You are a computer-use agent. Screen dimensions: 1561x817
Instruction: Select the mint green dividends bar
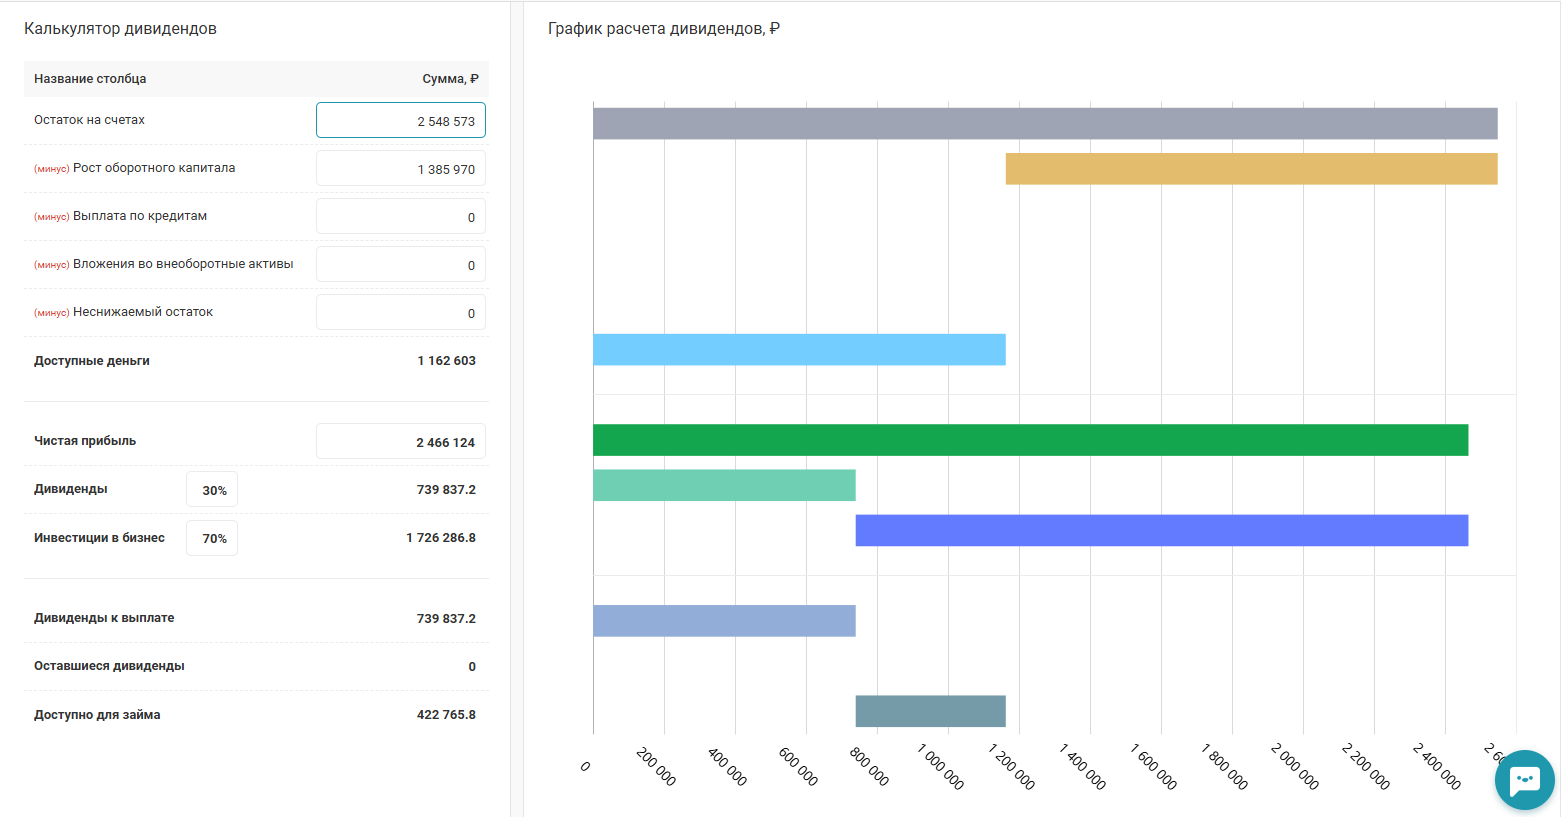point(724,485)
